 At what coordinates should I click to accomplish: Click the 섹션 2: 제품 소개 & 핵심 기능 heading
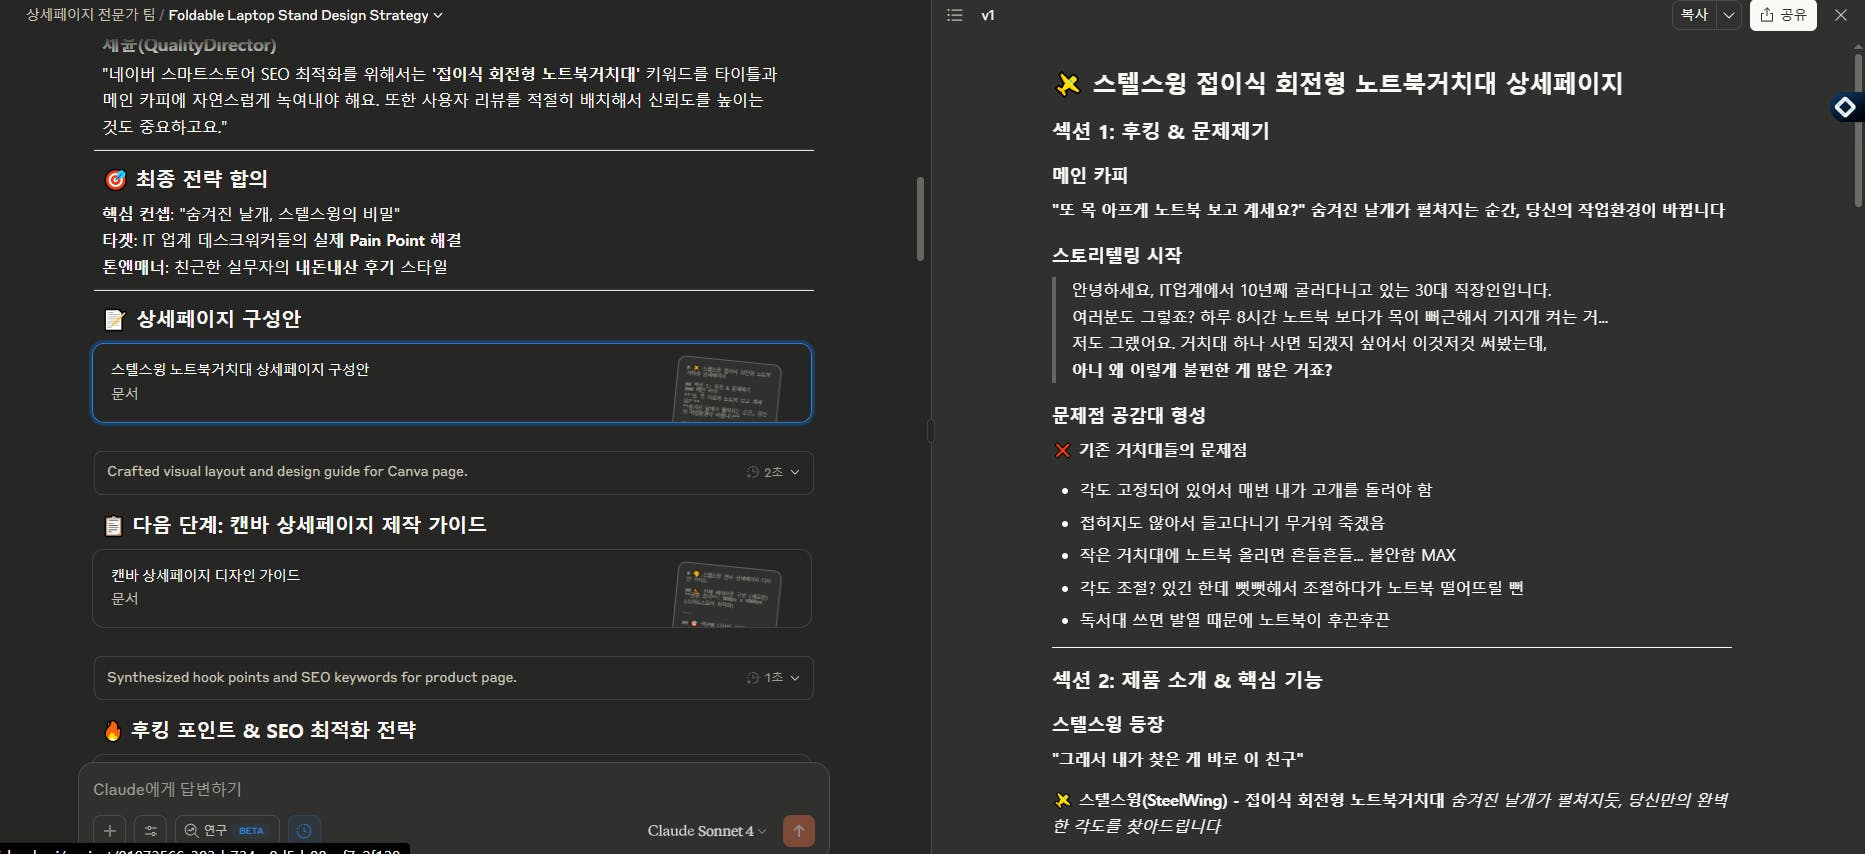coord(1187,680)
